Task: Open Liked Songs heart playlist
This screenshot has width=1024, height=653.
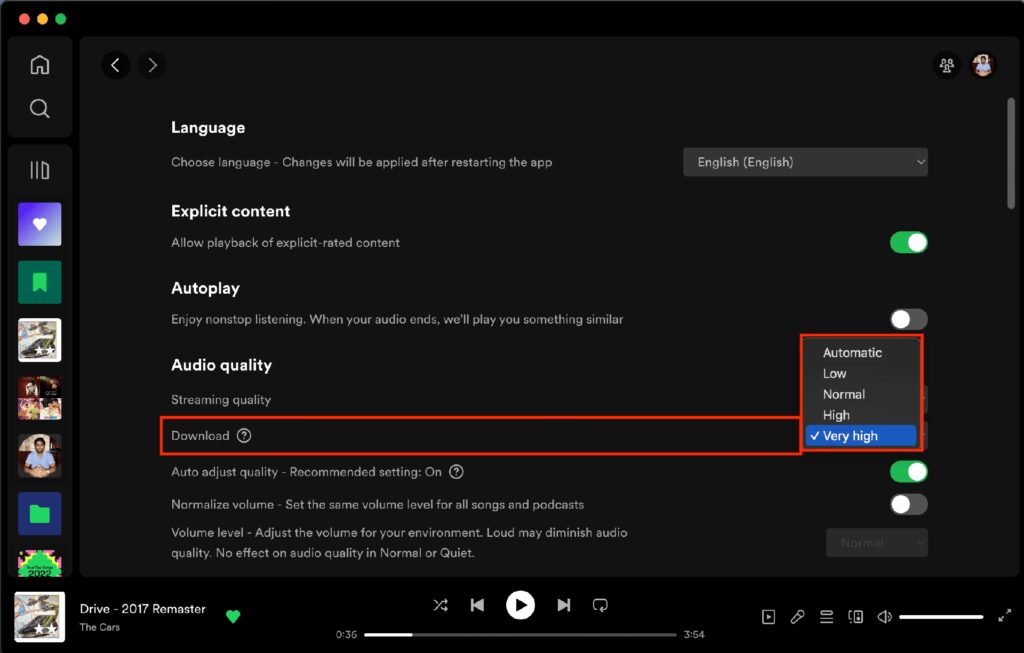Action: tap(40, 224)
